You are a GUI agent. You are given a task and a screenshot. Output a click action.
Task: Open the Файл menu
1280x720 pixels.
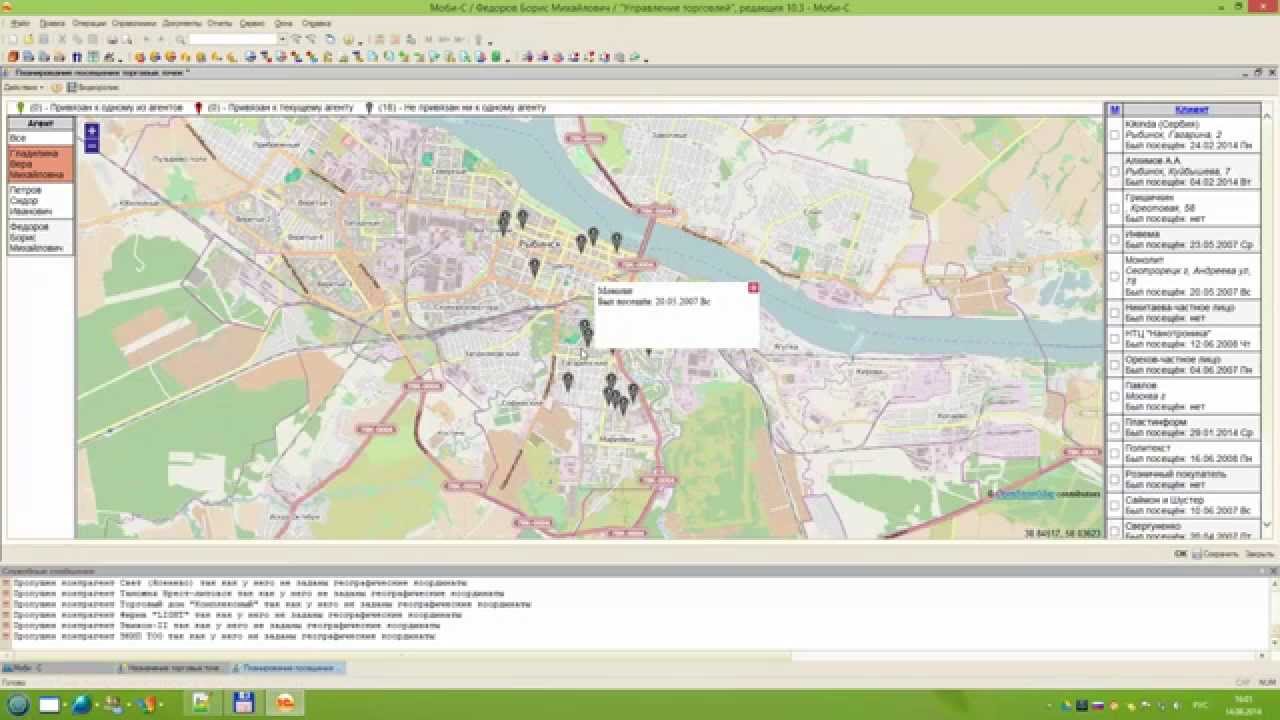(20, 23)
